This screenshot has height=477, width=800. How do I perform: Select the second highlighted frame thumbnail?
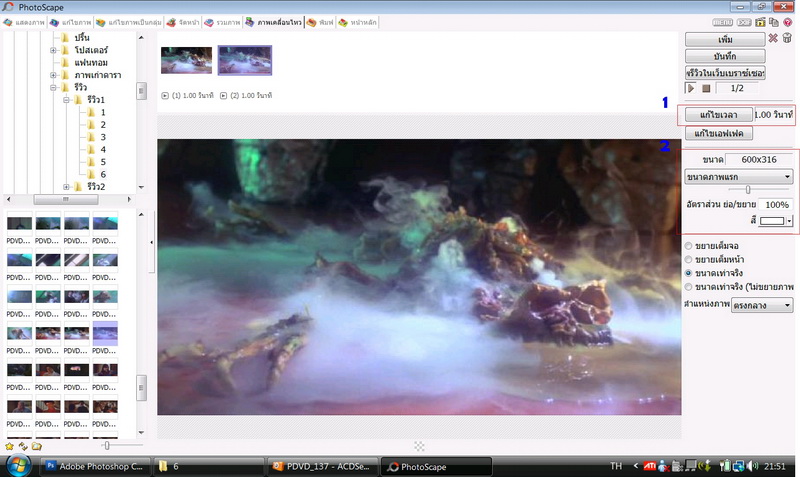[245, 60]
